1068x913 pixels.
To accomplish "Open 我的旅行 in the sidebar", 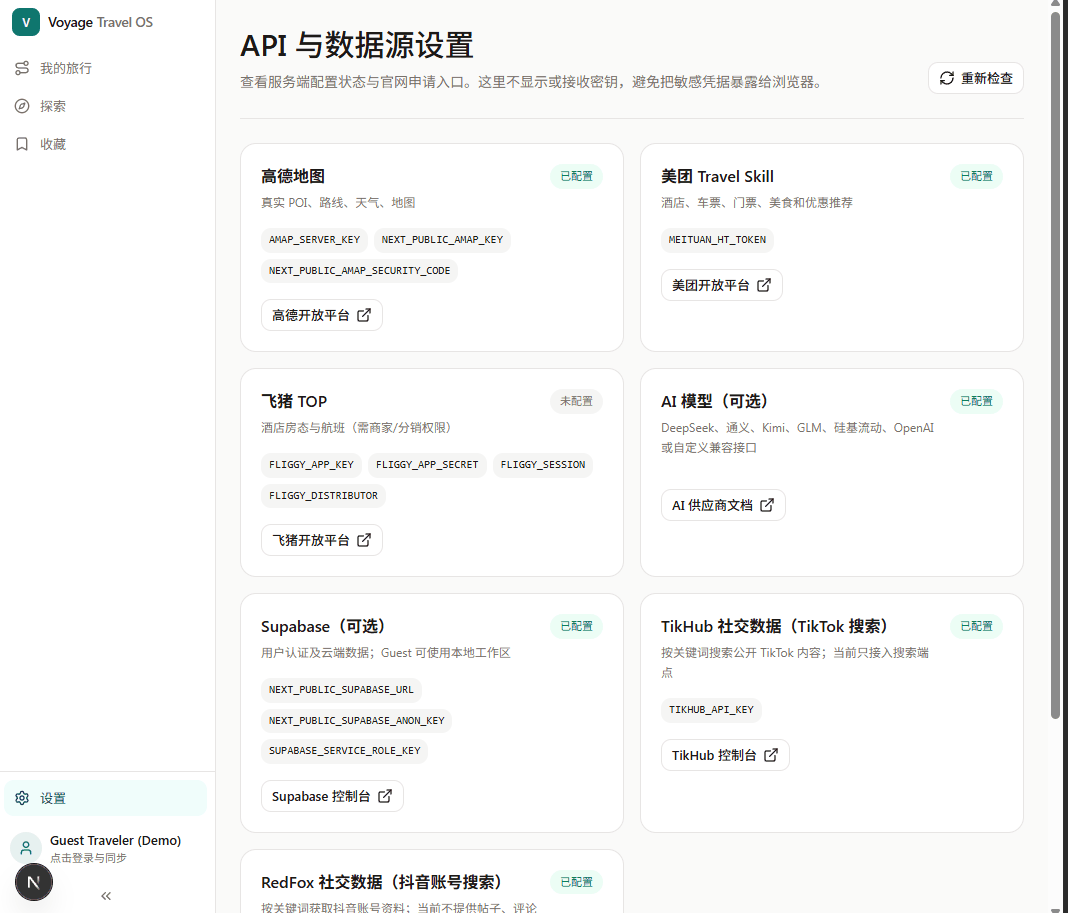I will 106,68.
